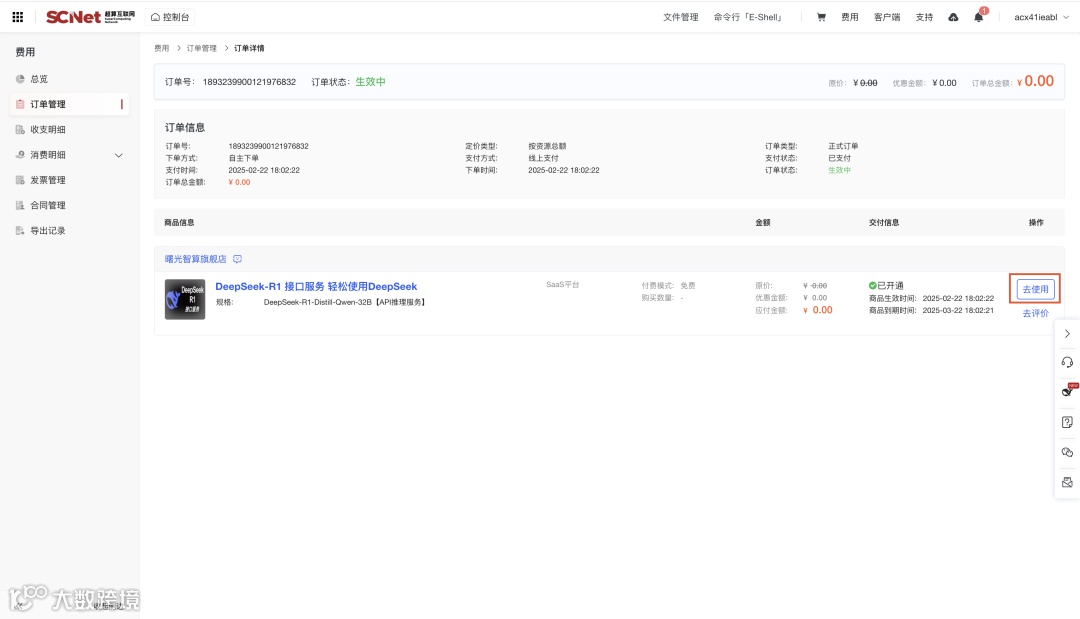The width and height of the screenshot is (1080, 619).
Task: Select 总览 in the sidebar
Action: tap(39, 79)
